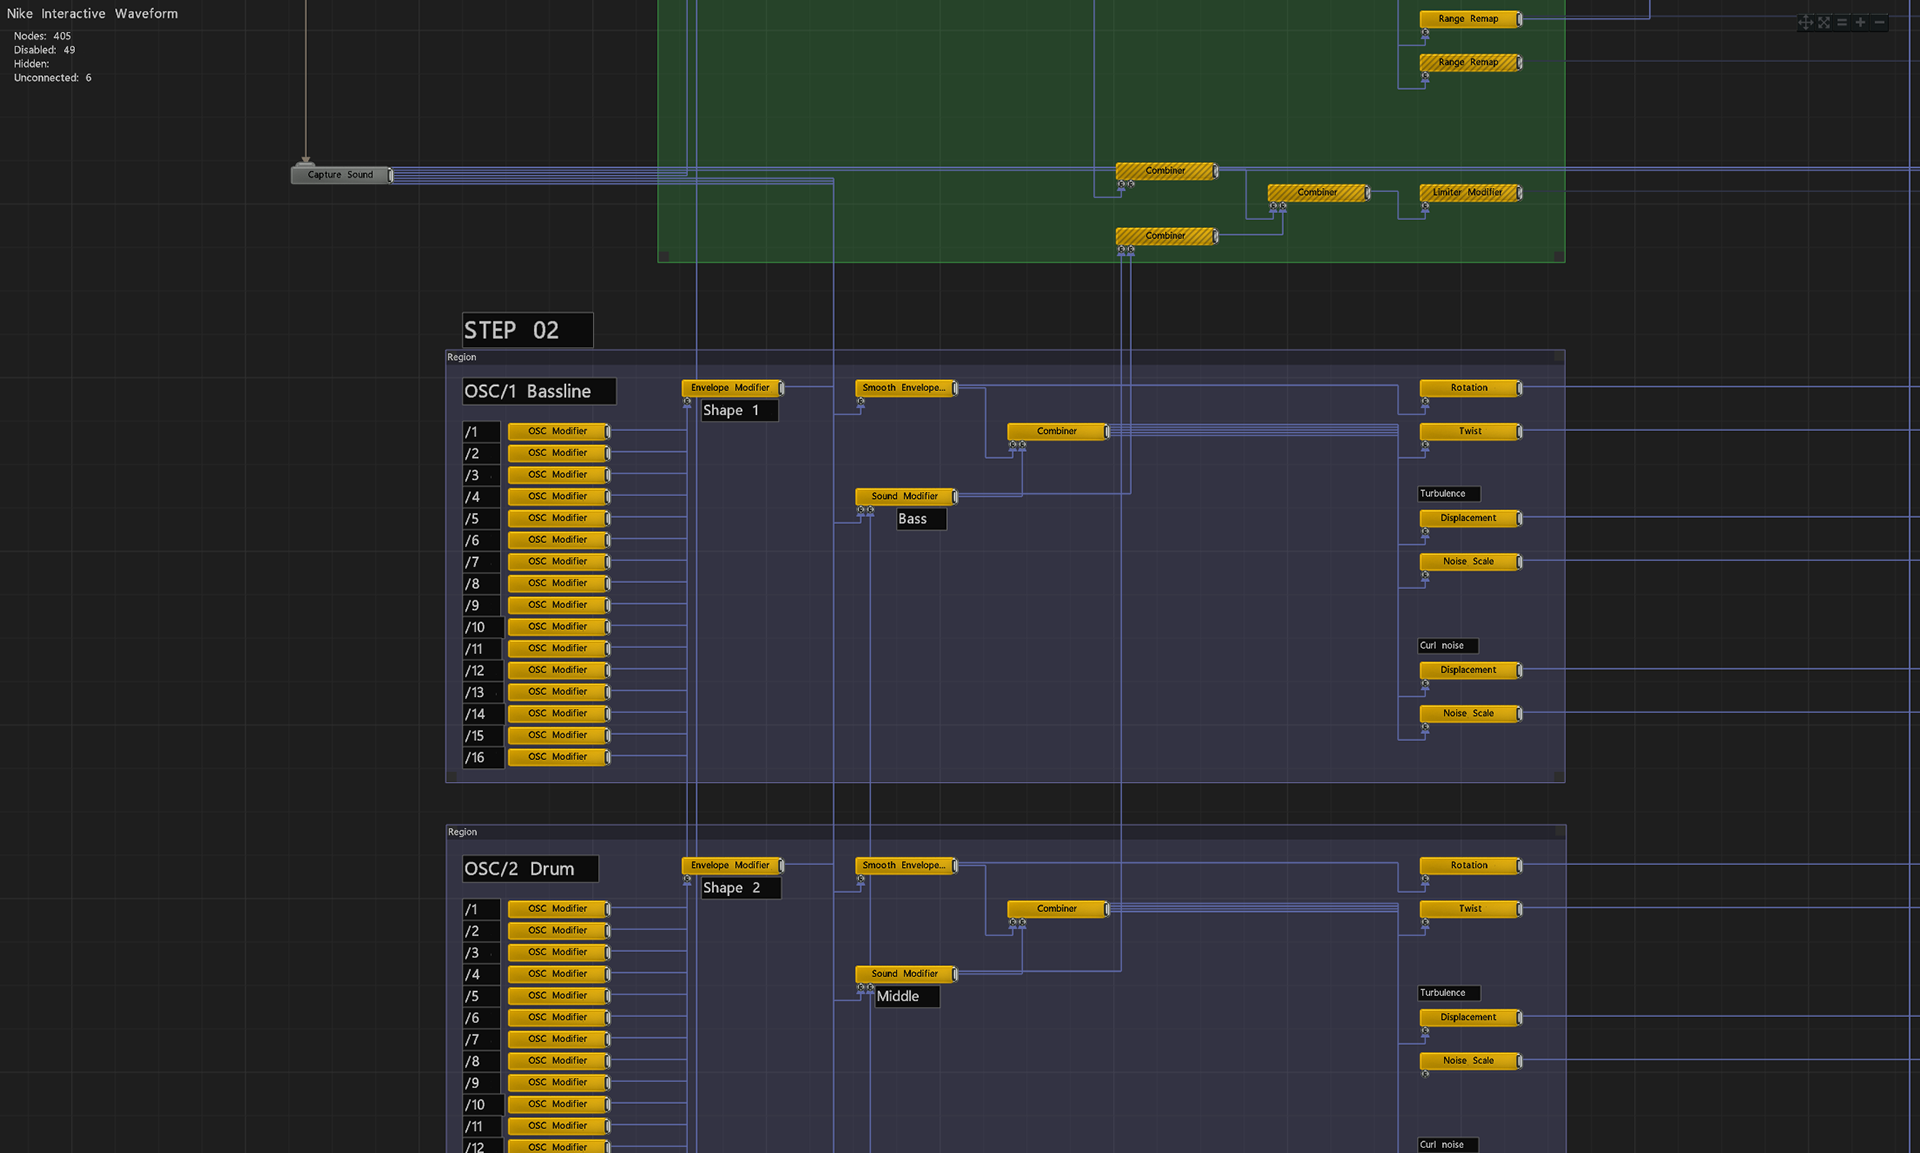1920x1153 pixels.
Task: Select the Limiter Modifier node
Action: (x=1467, y=192)
